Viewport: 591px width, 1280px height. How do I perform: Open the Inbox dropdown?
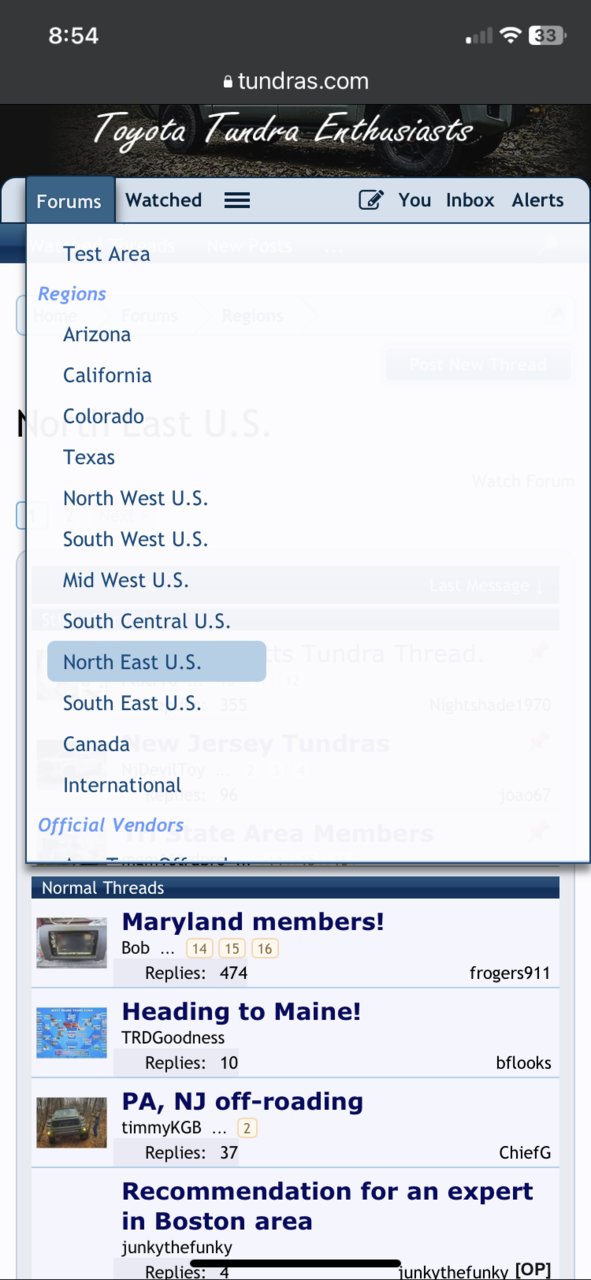[x=470, y=200]
